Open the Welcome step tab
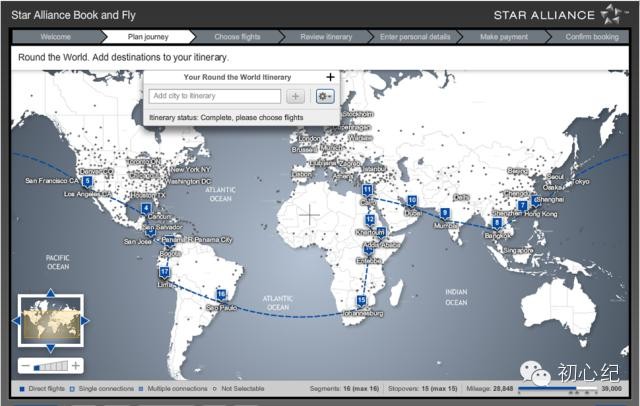Screen dimensions: 640x406 coord(55,36)
